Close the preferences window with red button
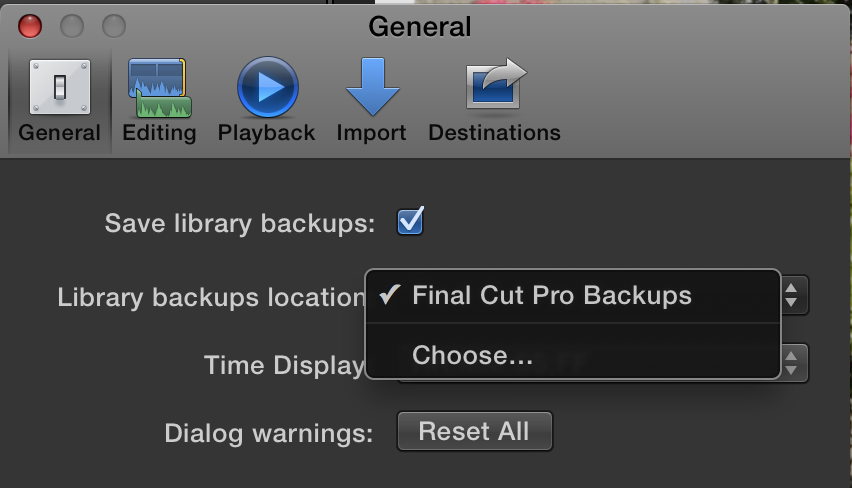This screenshot has width=852, height=488. click(30, 26)
